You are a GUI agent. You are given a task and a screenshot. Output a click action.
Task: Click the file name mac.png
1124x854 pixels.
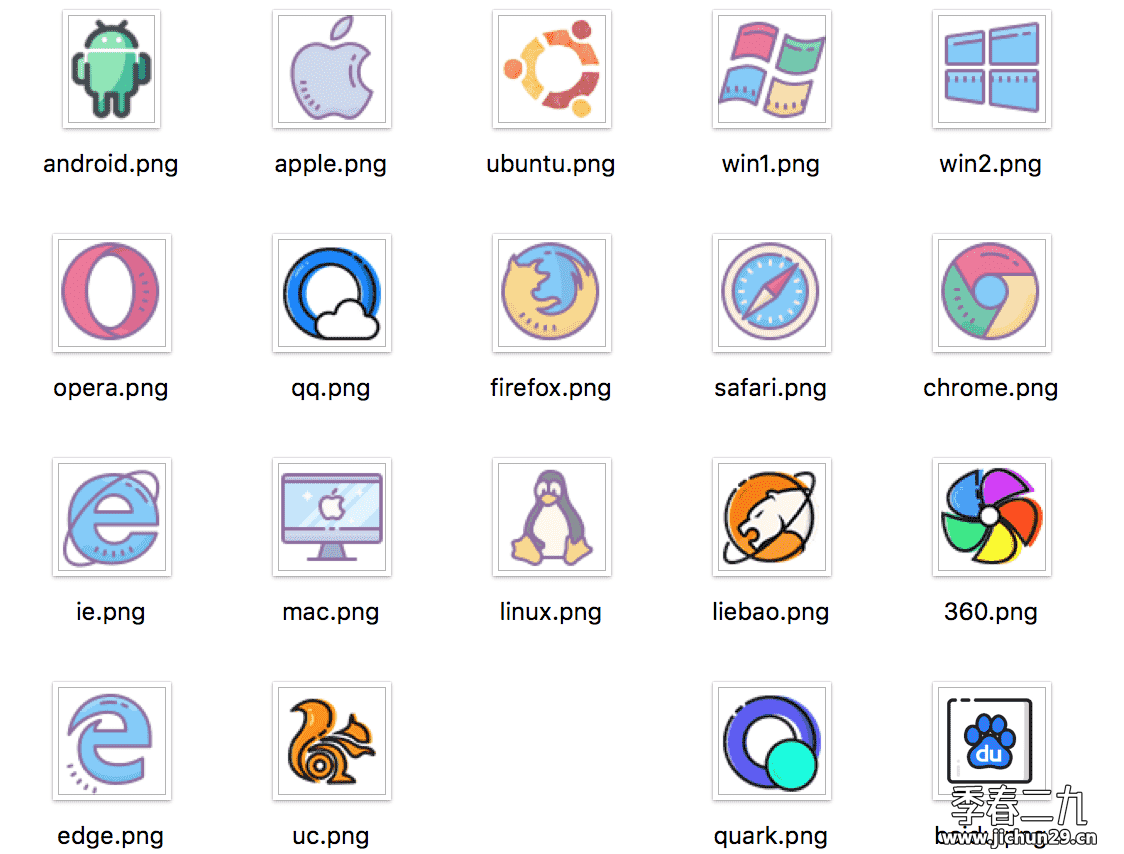click(x=330, y=612)
